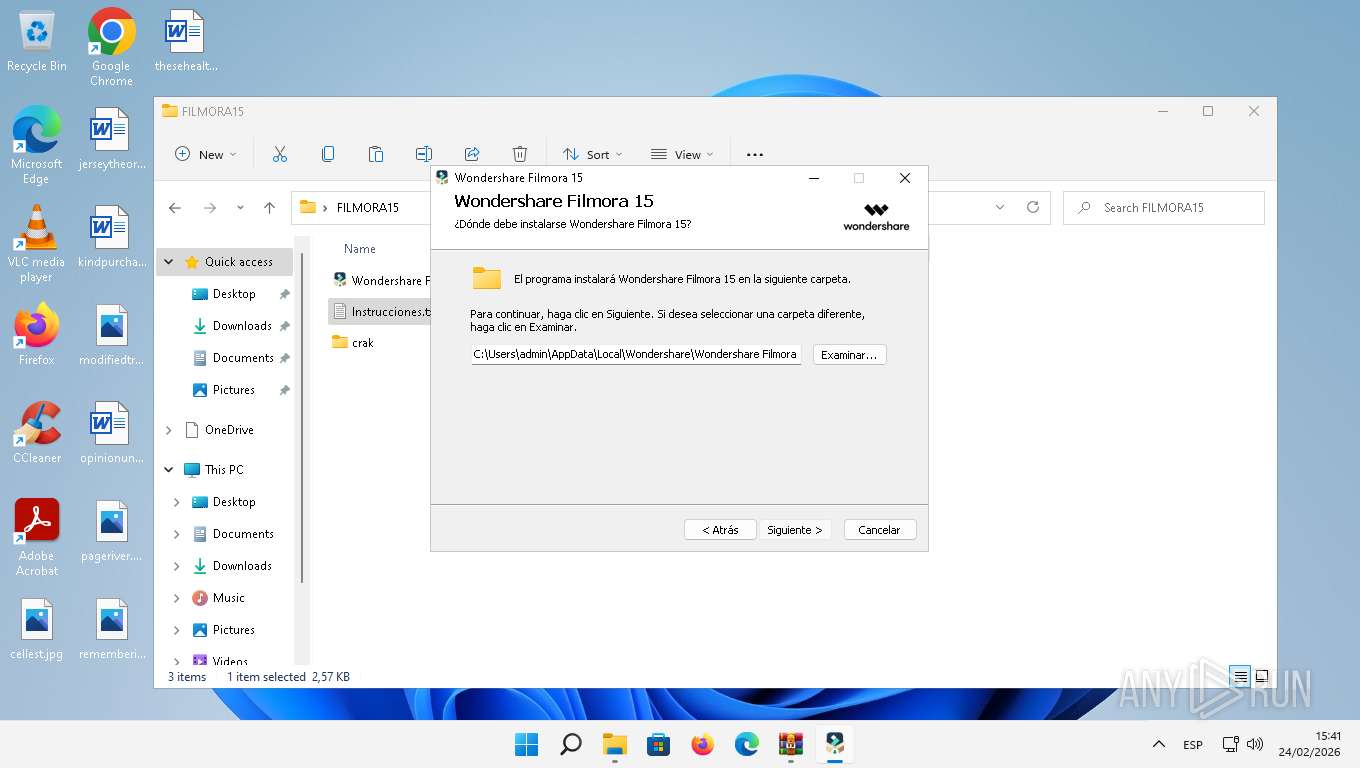The image size is (1360, 768).
Task: Open the Sort dropdown in Explorer
Action: pyautogui.click(x=592, y=154)
